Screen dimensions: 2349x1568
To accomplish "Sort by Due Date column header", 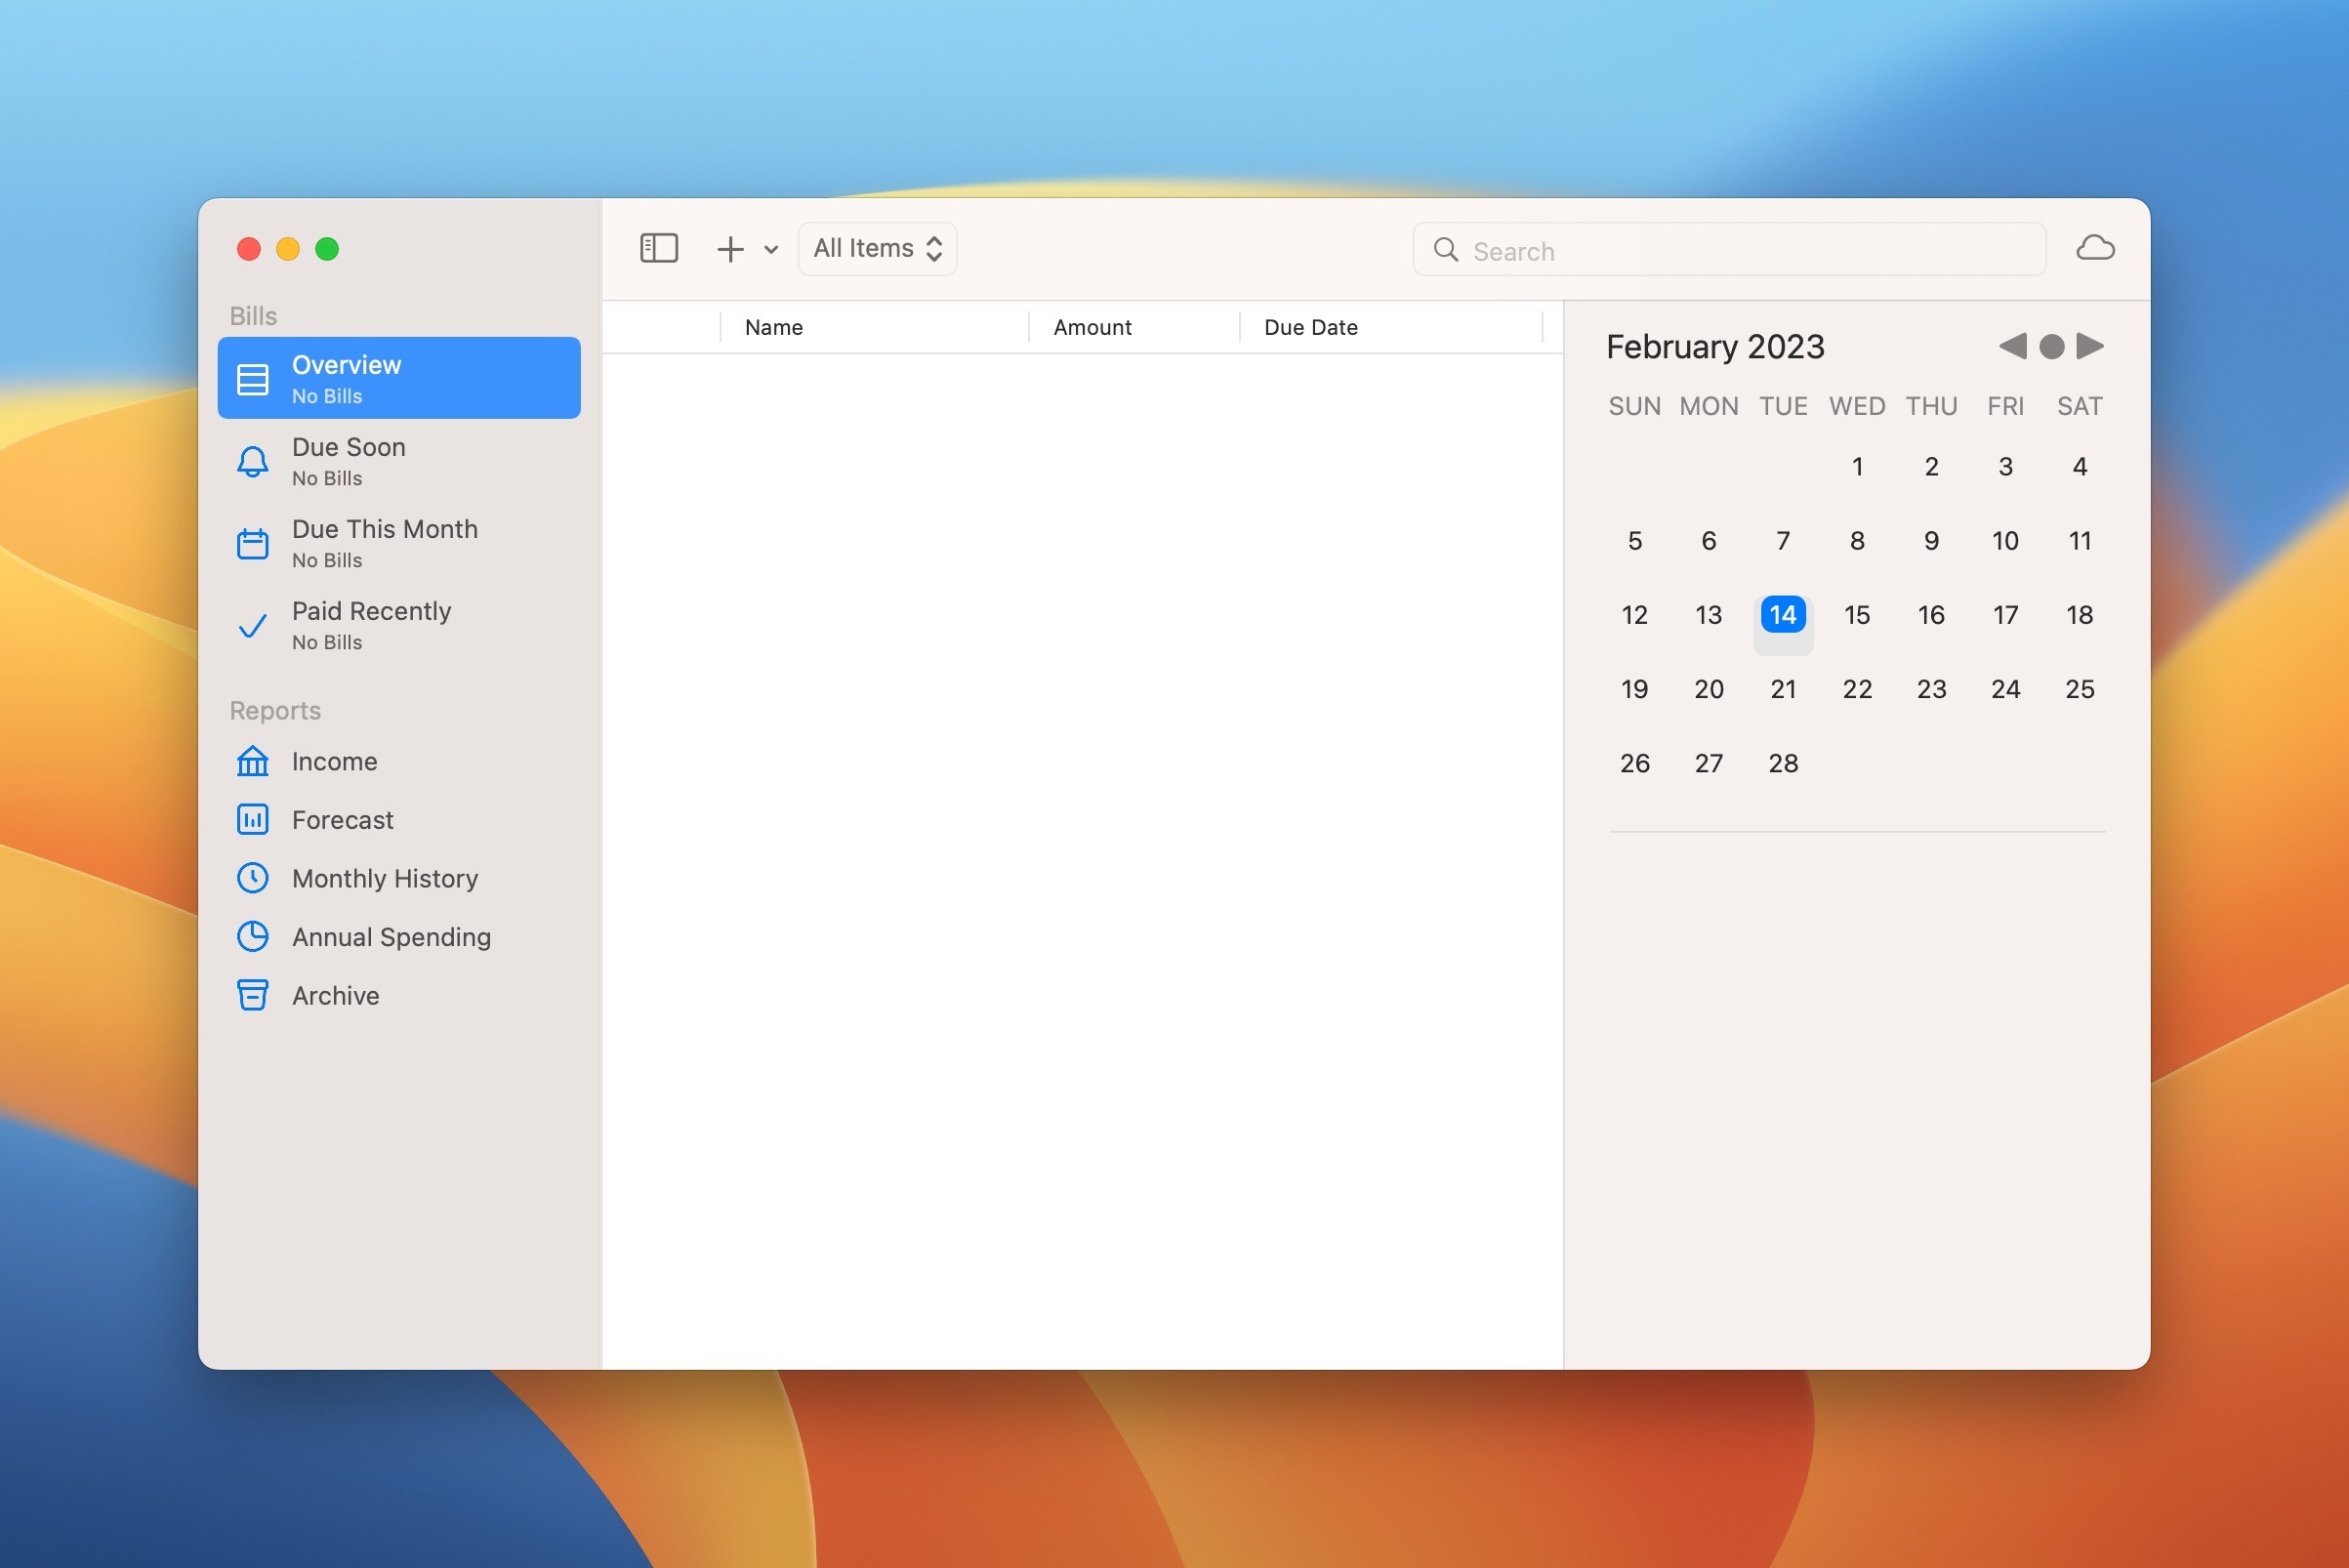I will click(x=1310, y=327).
